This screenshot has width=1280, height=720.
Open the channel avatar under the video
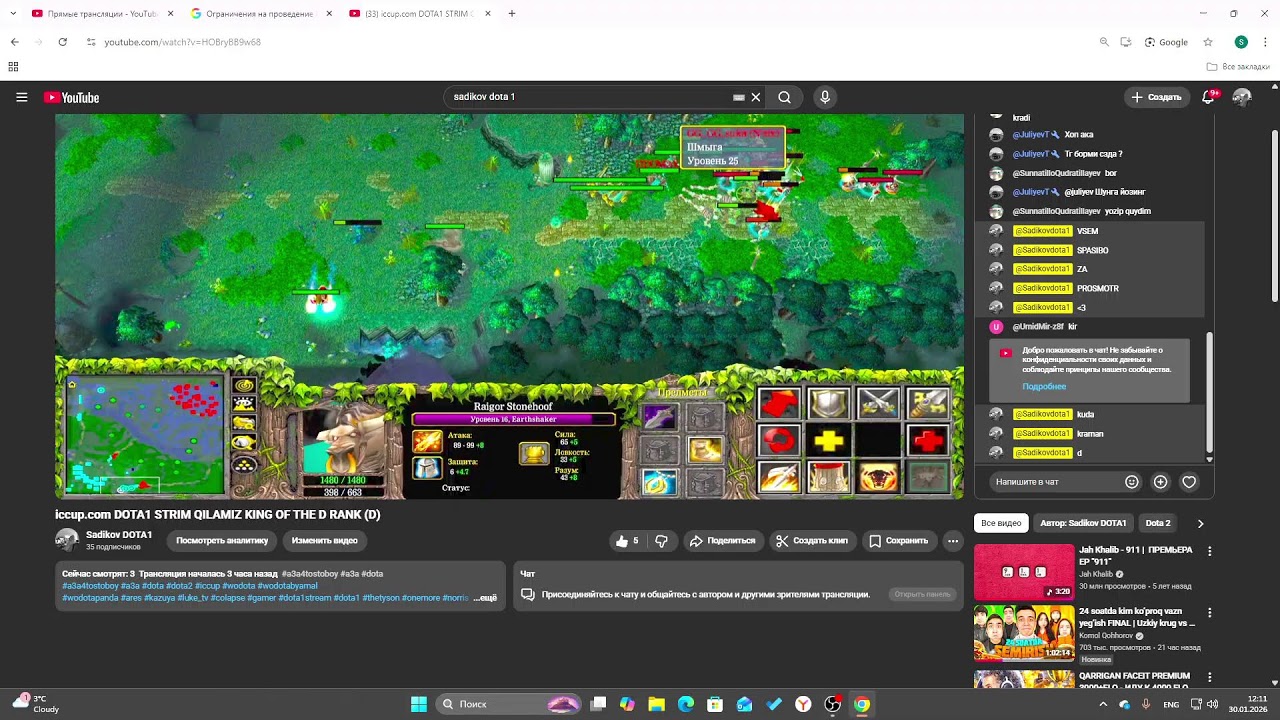coord(67,540)
